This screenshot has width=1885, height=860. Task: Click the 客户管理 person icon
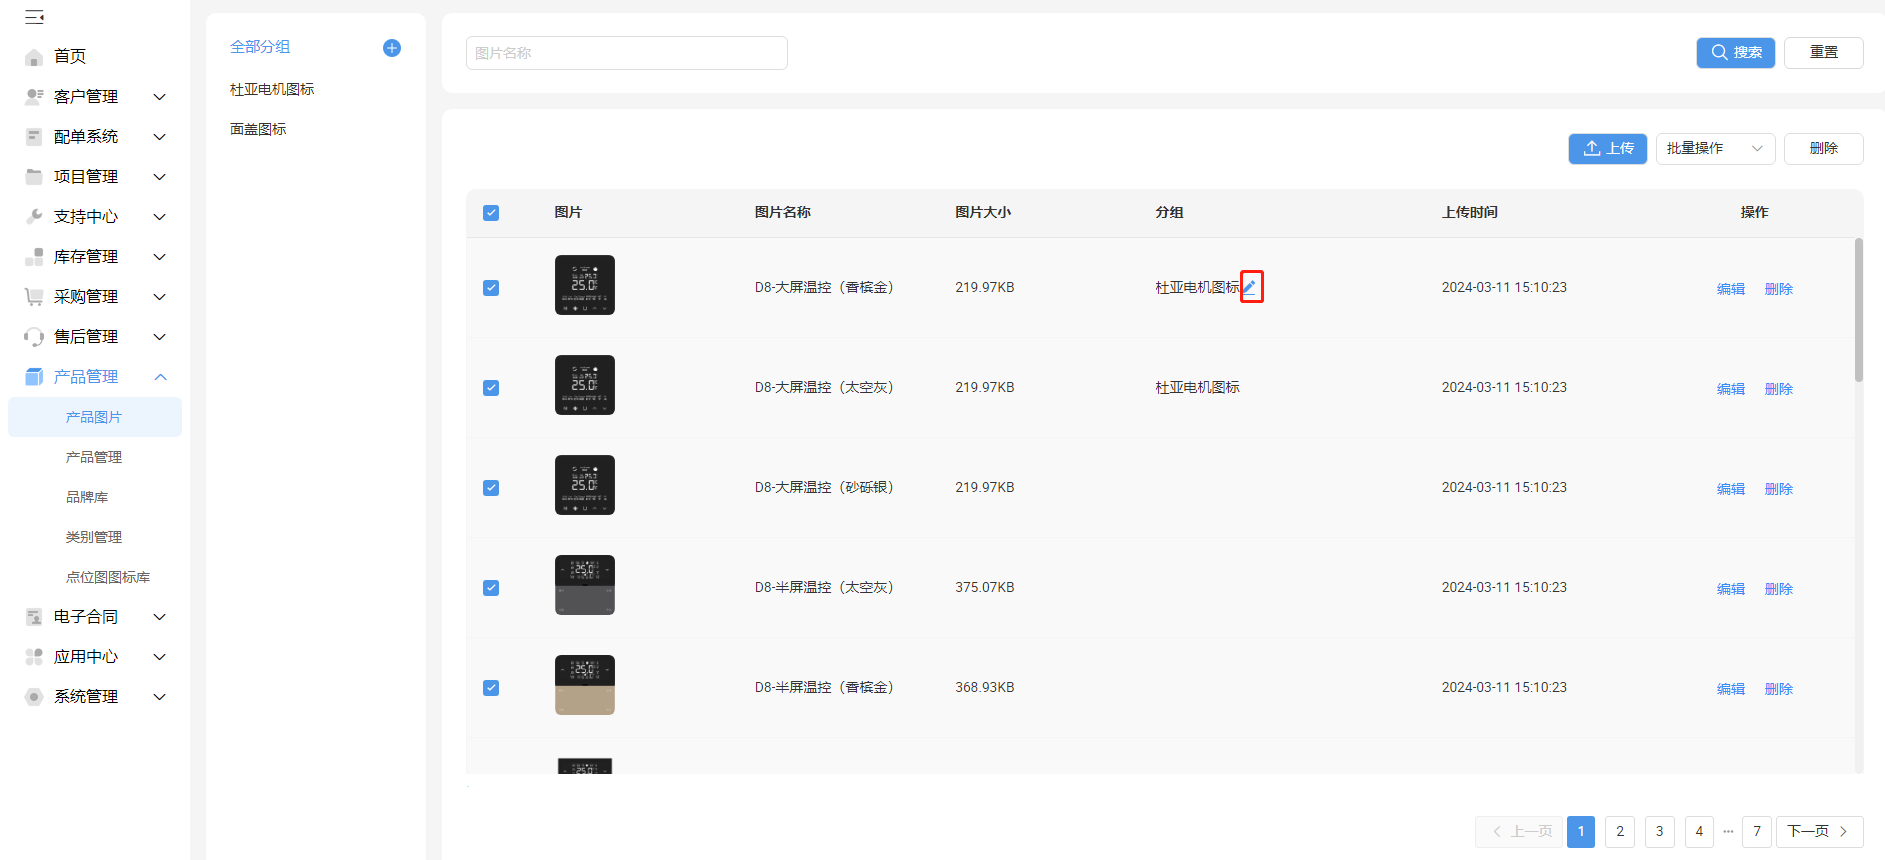(x=34, y=97)
